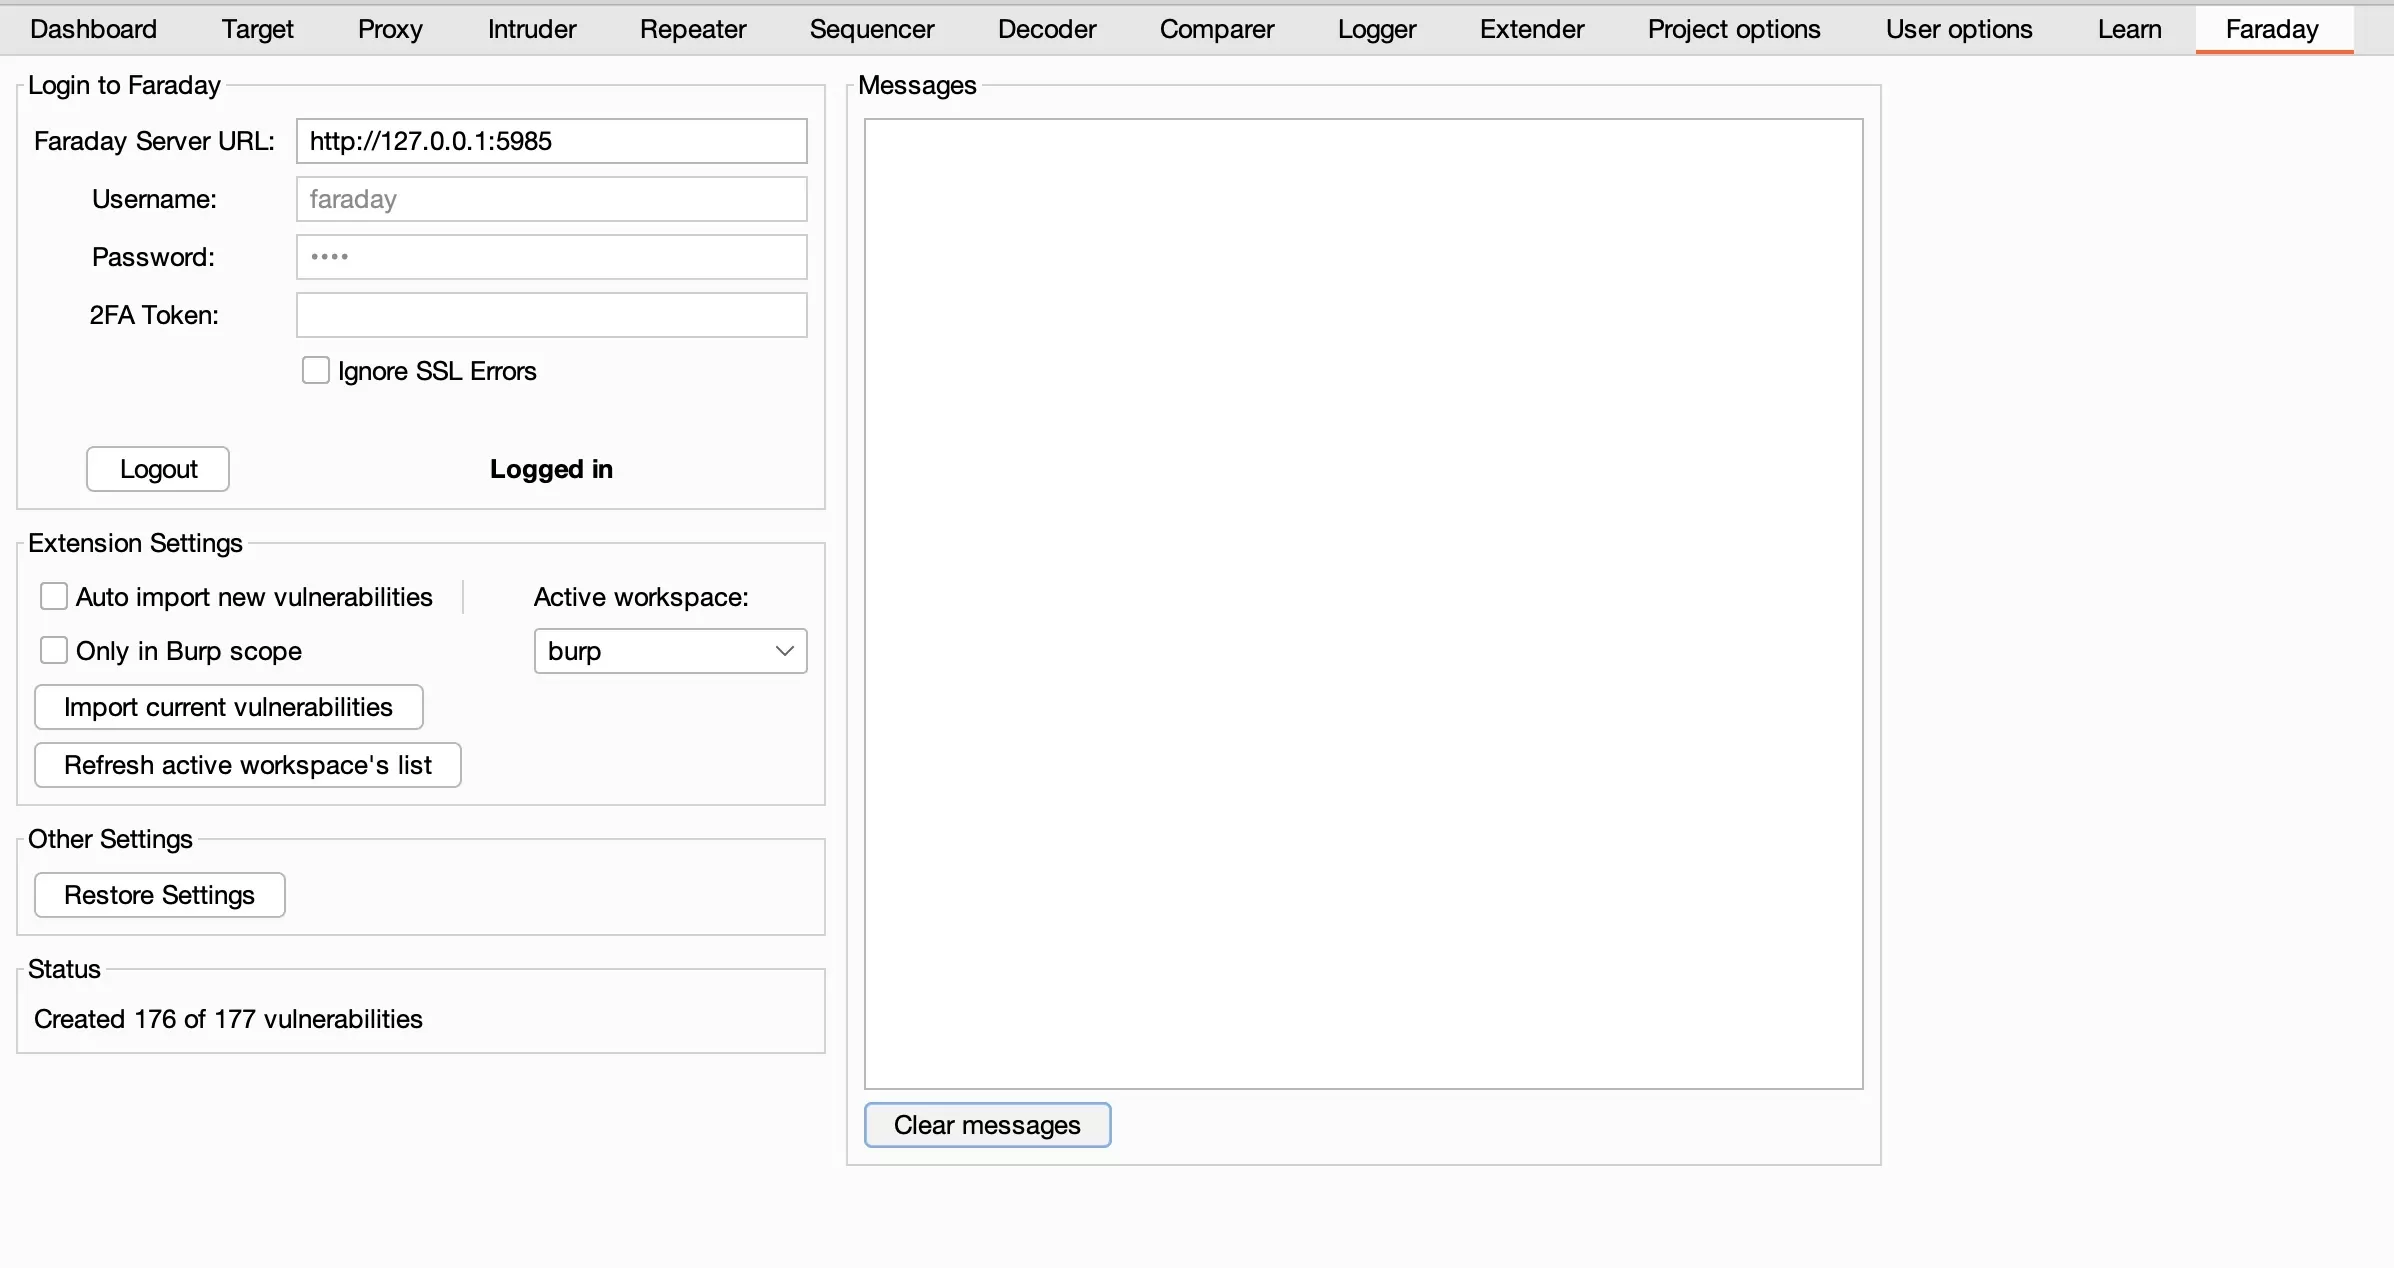Image resolution: width=2394 pixels, height=1268 pixels.
Task: Expand the burp workspace selector chevron
Action: coord(784,650)
